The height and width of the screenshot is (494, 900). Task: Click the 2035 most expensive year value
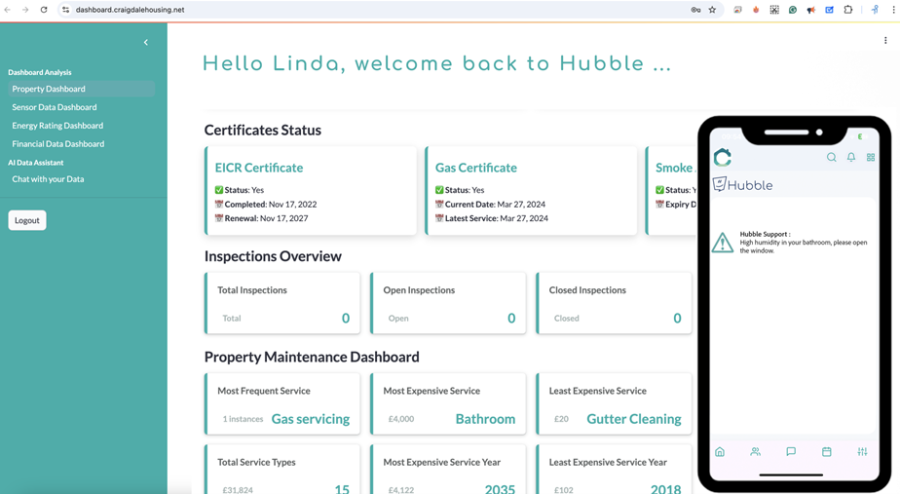point(500,489)
